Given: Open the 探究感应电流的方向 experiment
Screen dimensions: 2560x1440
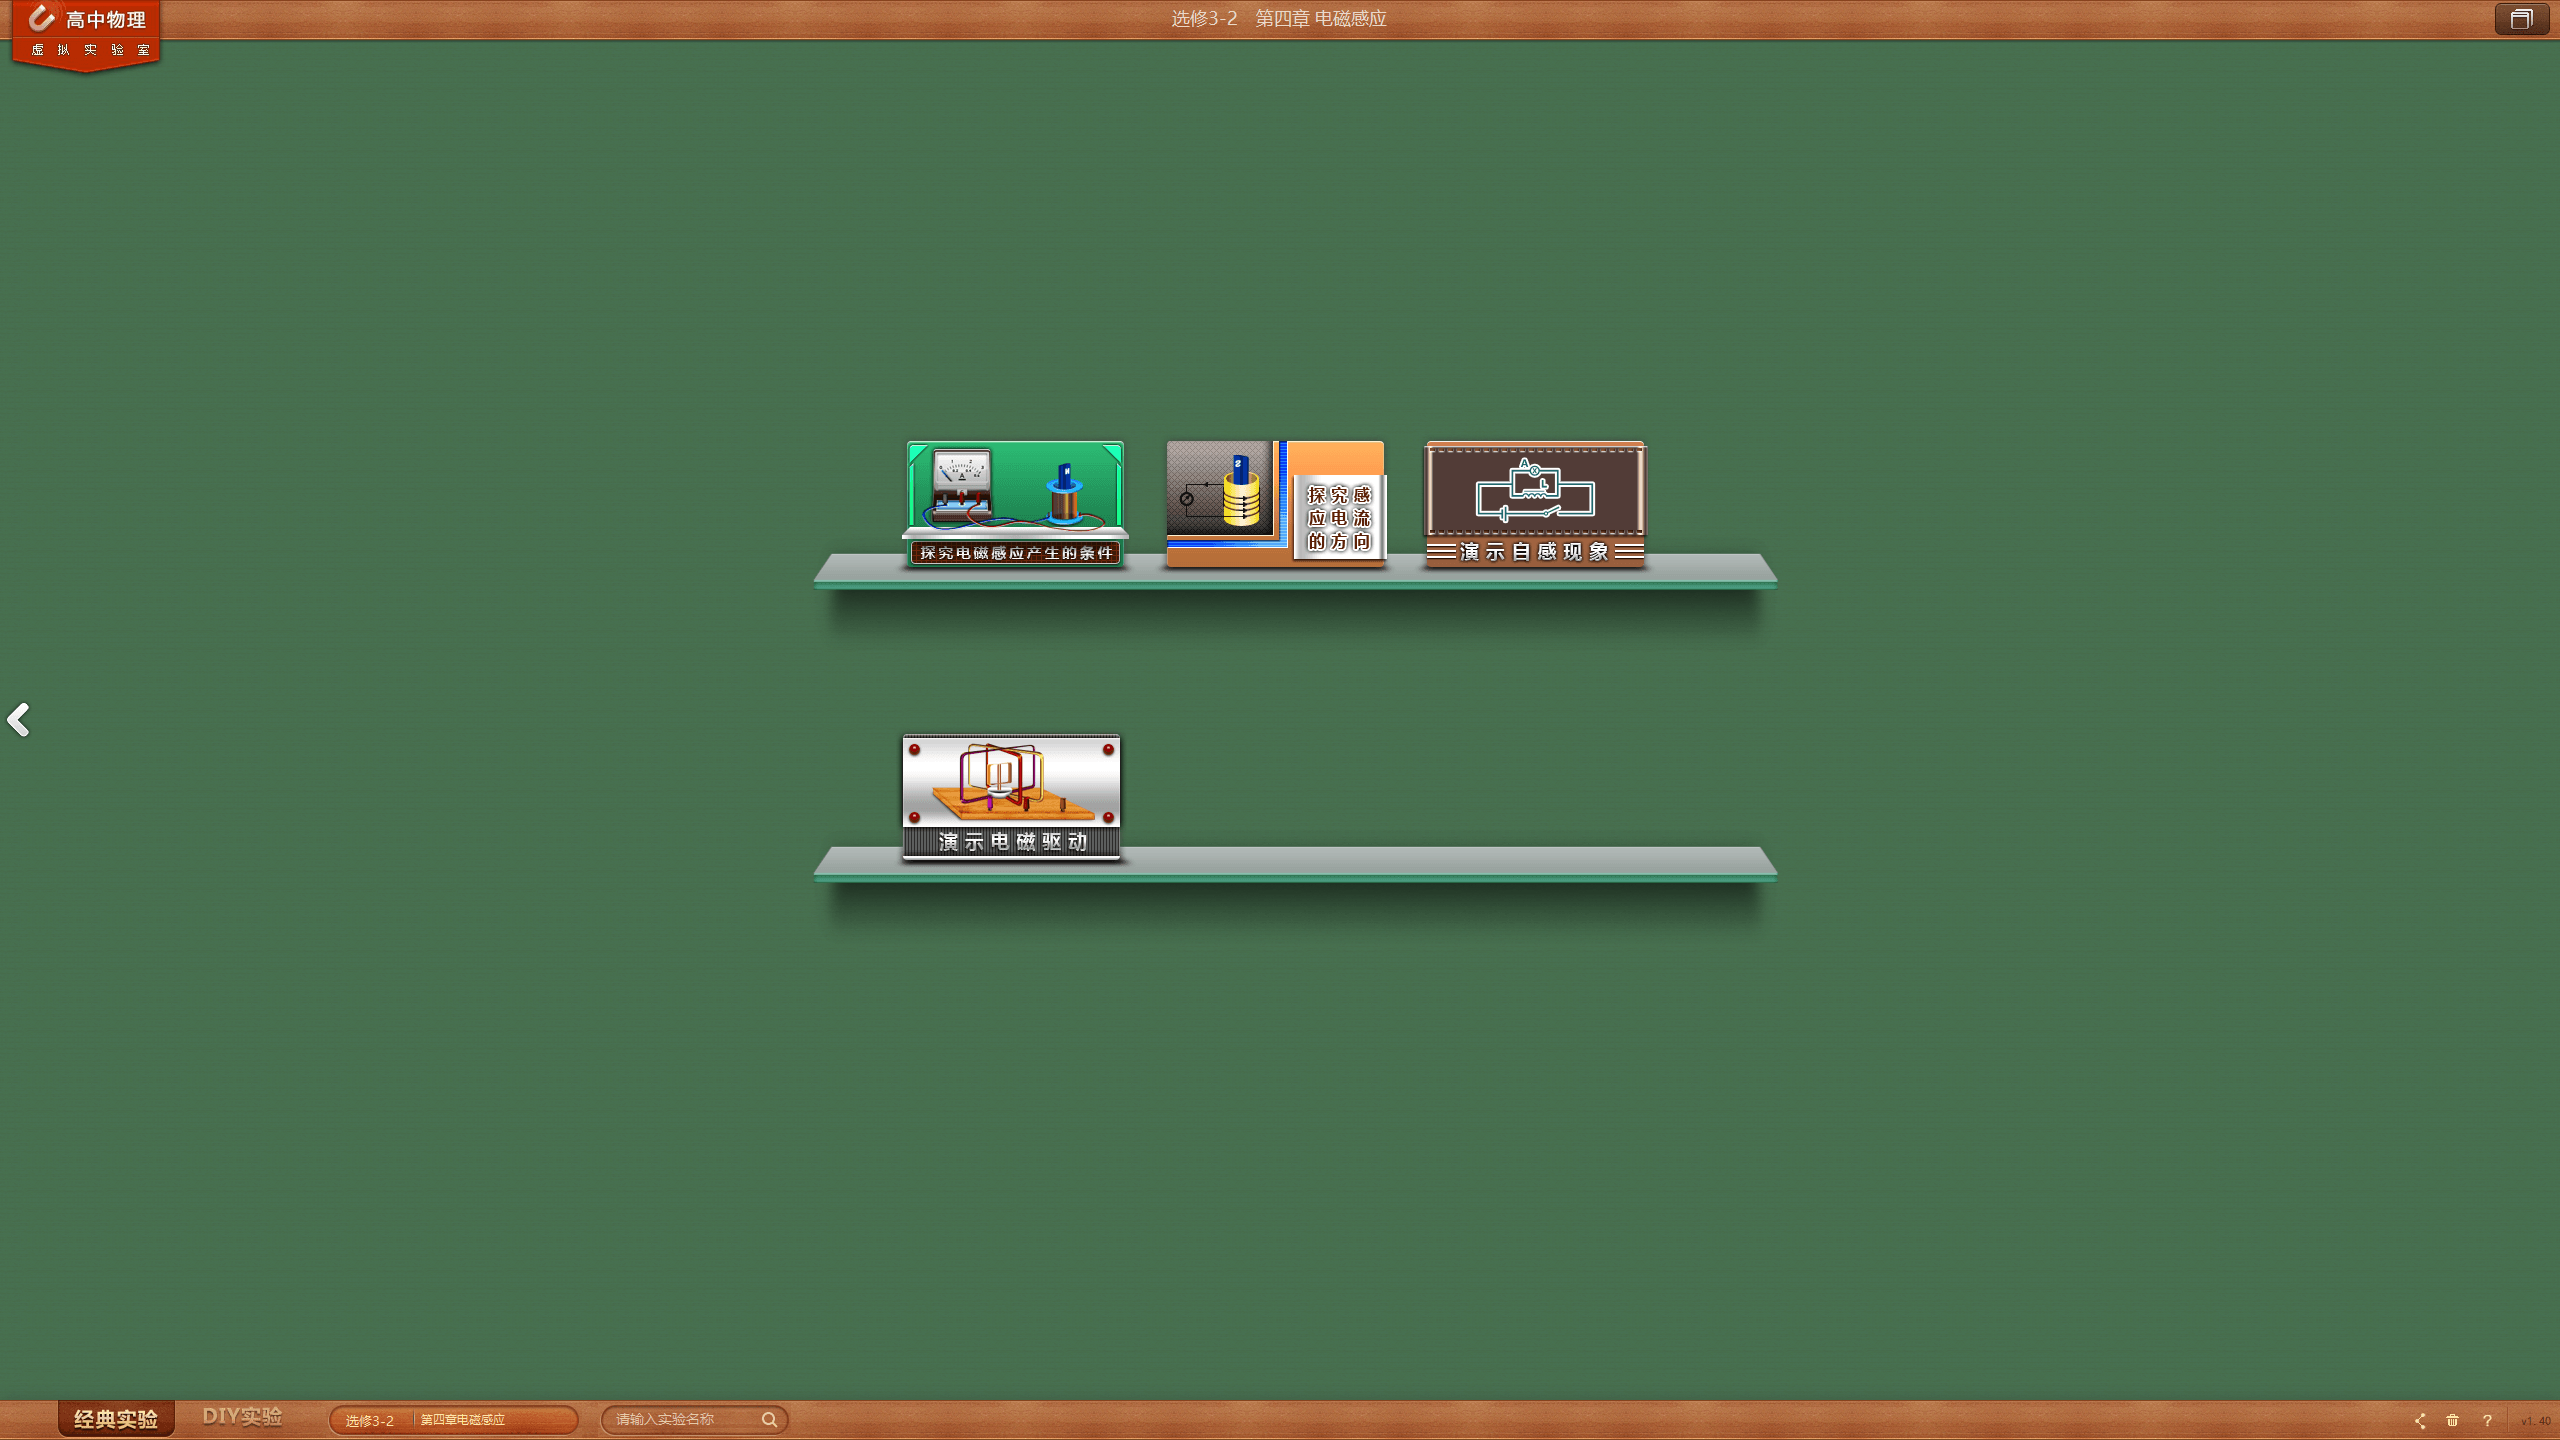Looking at the screenshot, I should (1275, 505).
